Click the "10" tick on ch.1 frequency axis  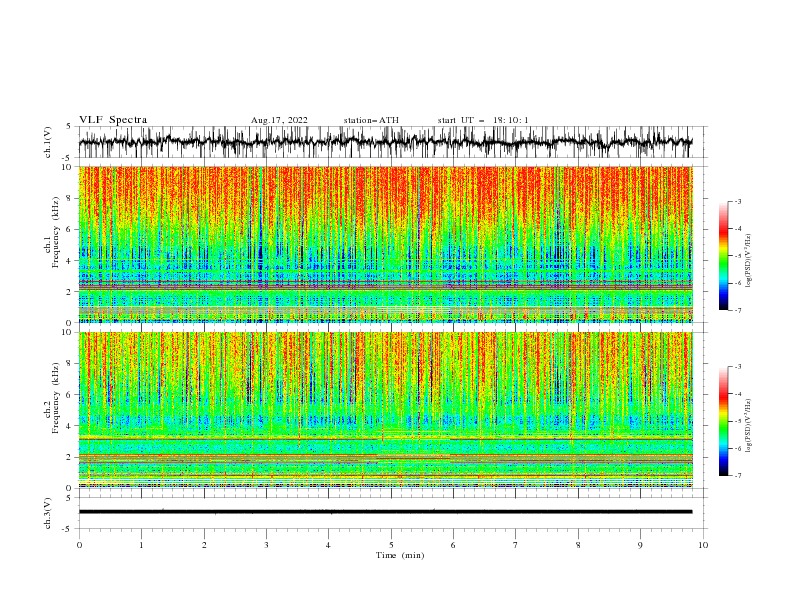click(x=68, y=167)
